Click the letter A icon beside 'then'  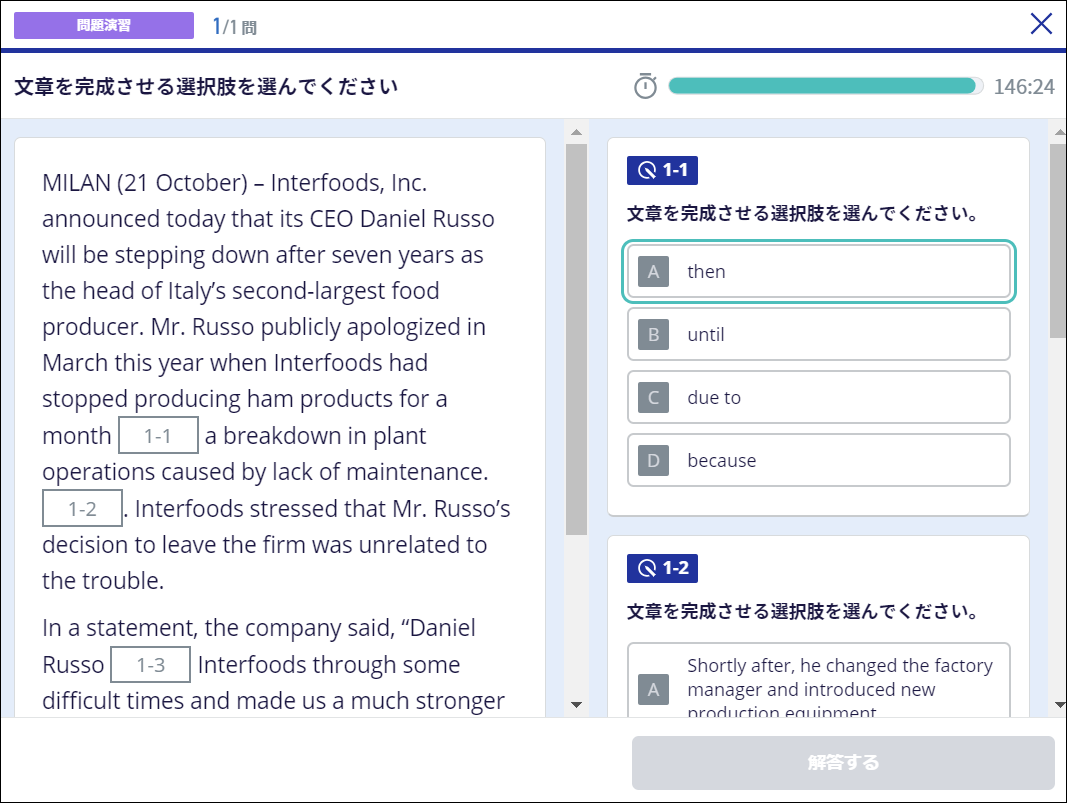pos(653,272)
